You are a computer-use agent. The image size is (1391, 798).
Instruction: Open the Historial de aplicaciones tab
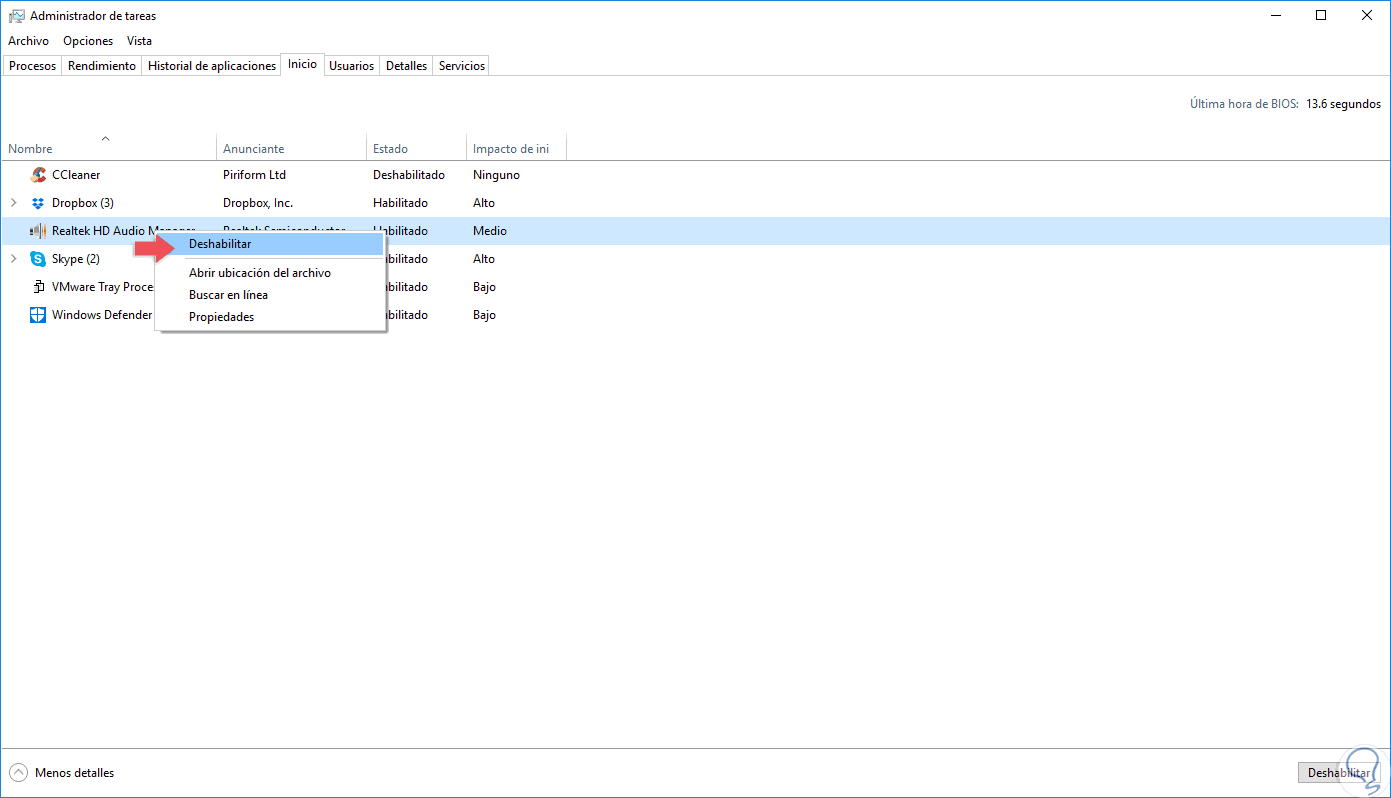[212, 66]
